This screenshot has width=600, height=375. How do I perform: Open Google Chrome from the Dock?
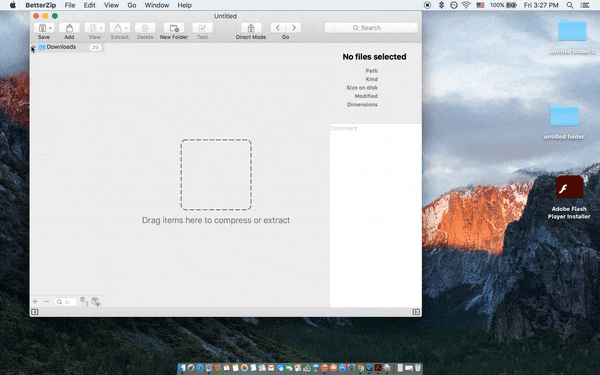point(360,368)
